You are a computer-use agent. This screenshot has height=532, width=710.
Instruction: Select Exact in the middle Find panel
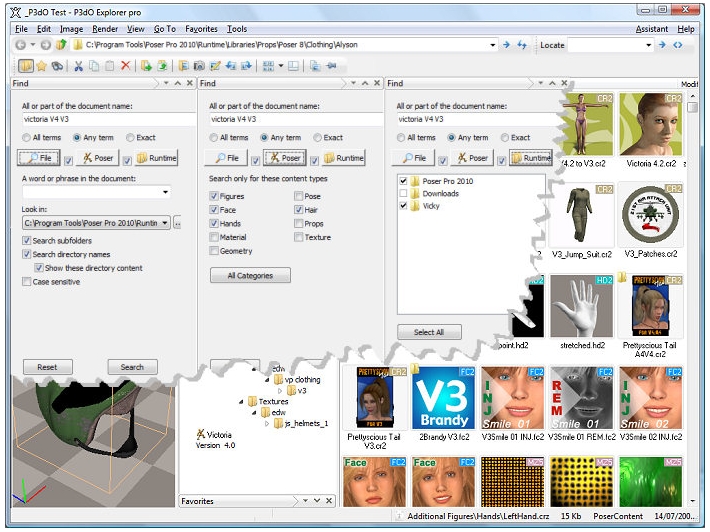(x=317, y=137)
